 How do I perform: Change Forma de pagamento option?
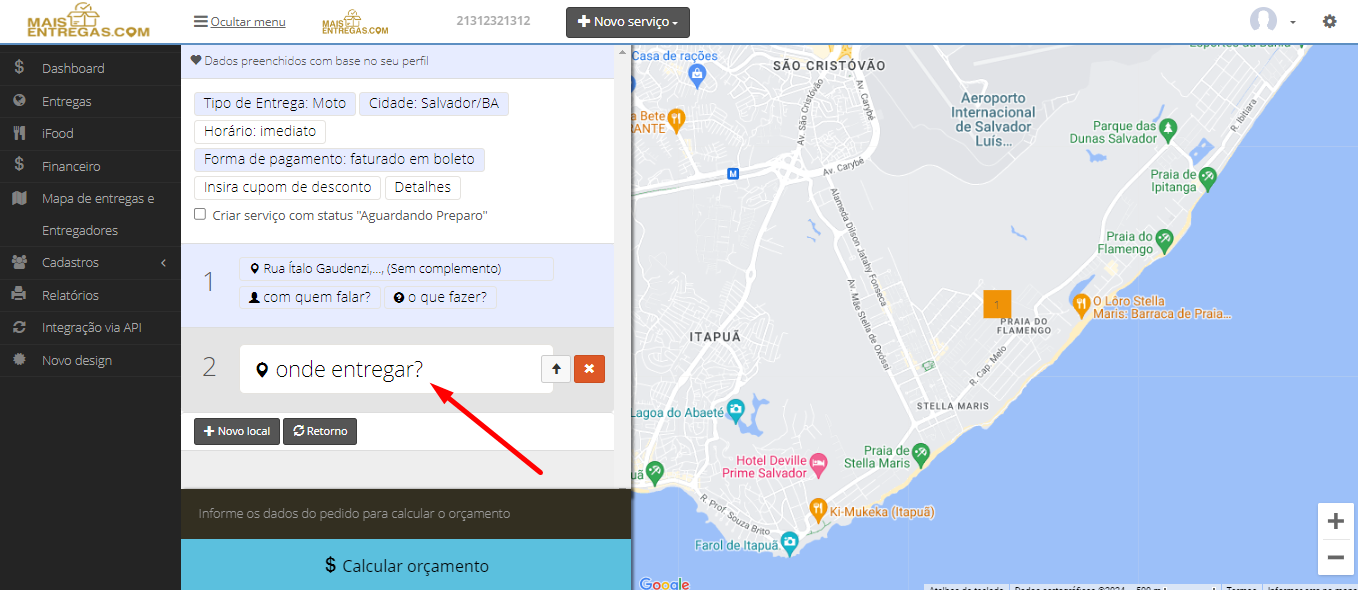pyautogui.click(x=339, y=159)
